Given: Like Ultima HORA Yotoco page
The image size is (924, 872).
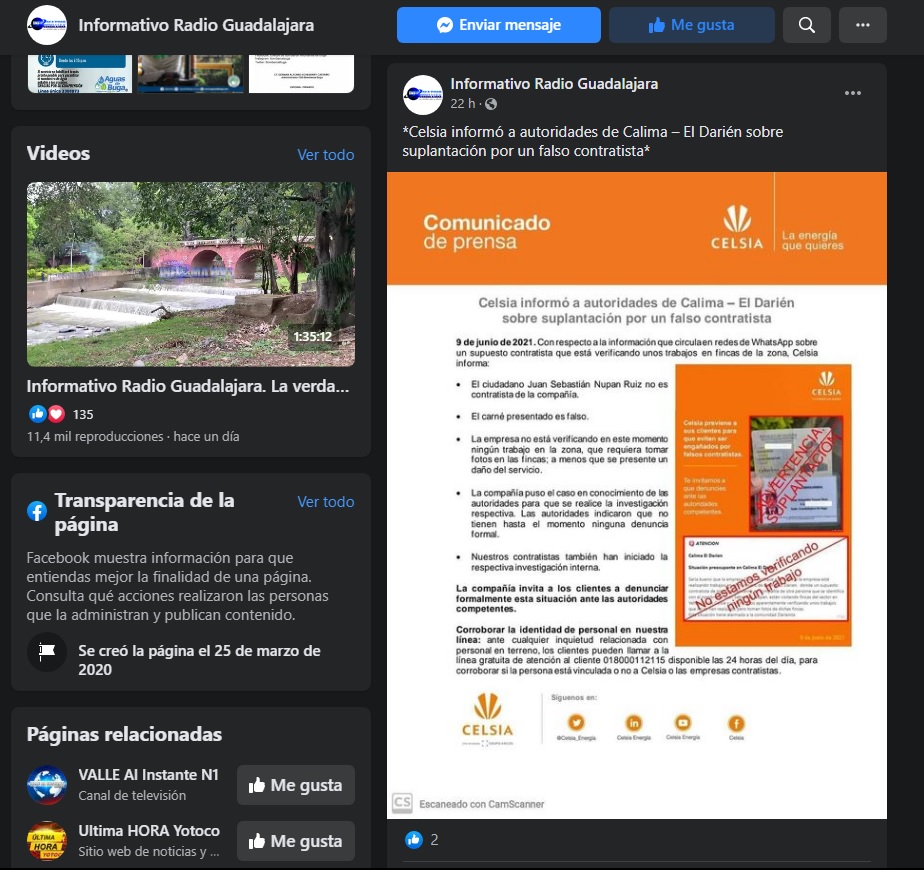Looking at the screenshot, I should point(296,841).
